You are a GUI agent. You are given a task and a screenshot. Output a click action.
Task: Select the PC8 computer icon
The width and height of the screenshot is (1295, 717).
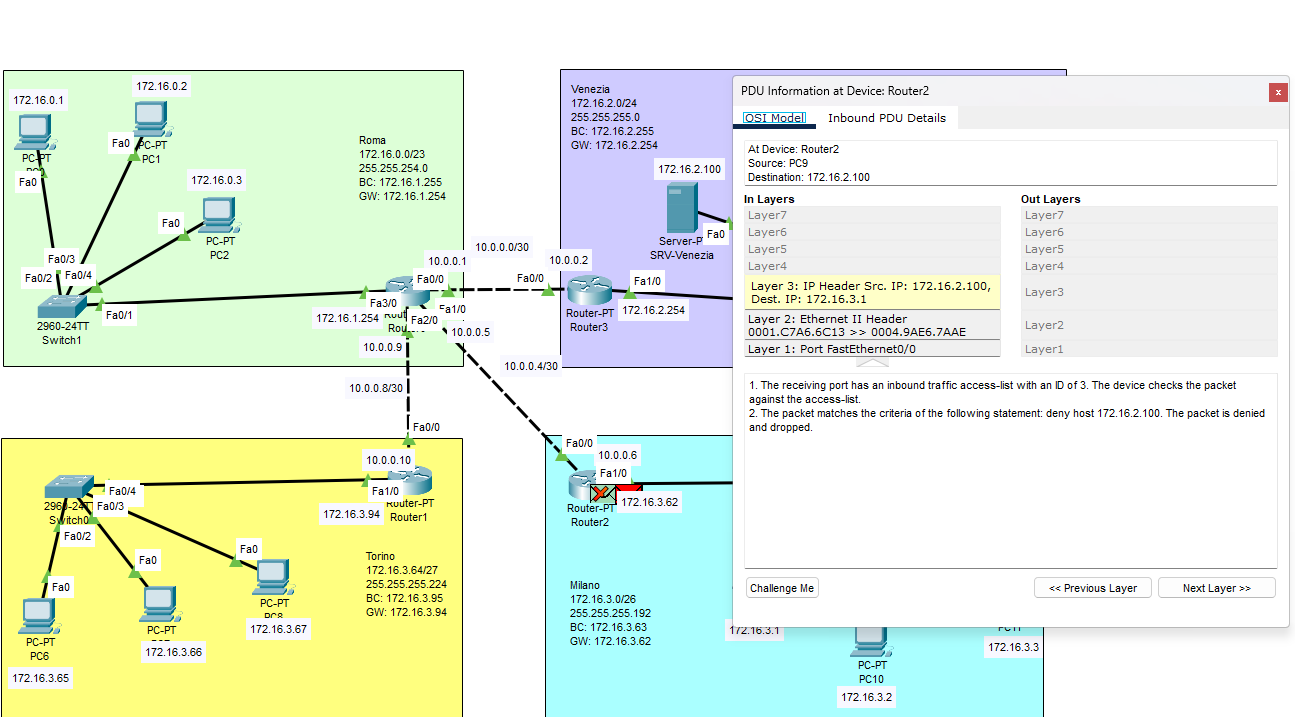click(x=273, y=576)
